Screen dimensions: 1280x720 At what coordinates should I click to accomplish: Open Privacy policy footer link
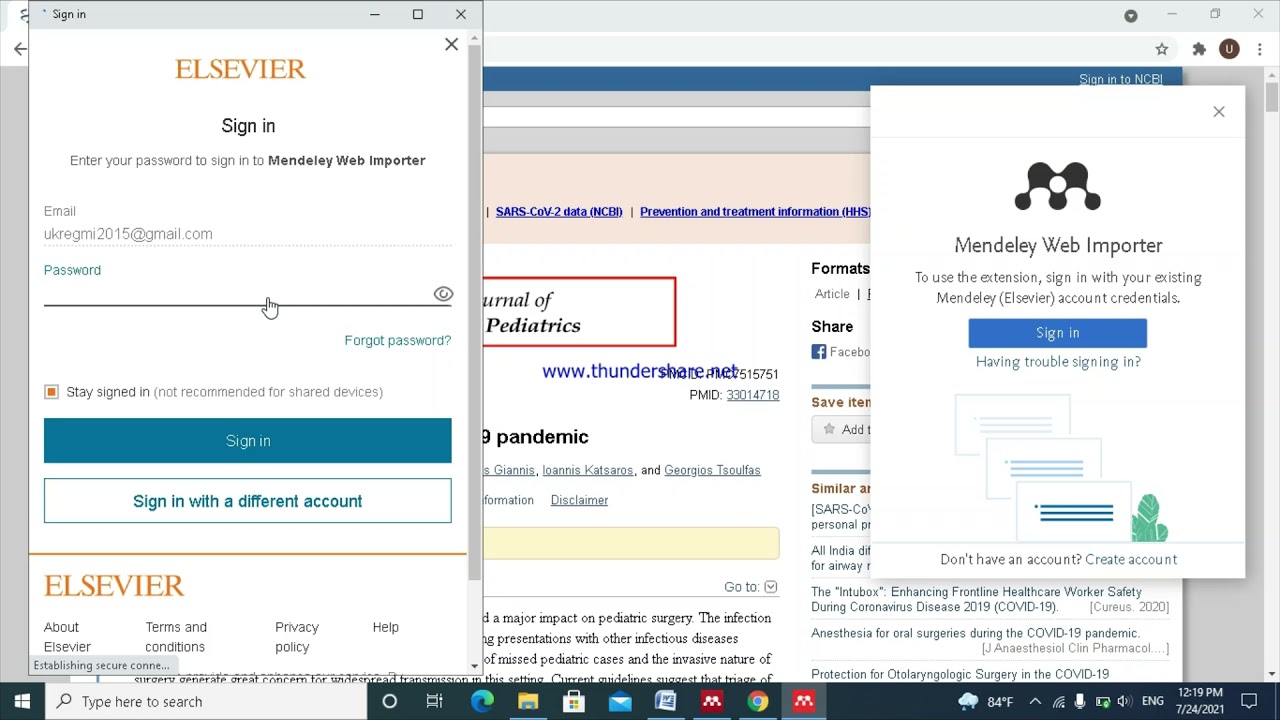pyautogui.click(x=297, y=637)
